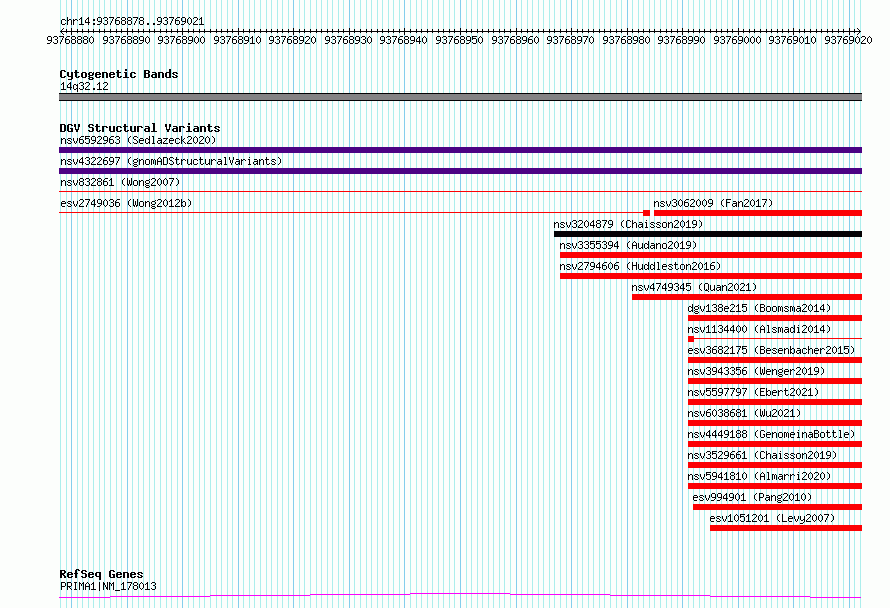Open nsv3204879 (Chaisson2019) variant label
890x608 pixels.
pyautogui.click(x=628, y=224)
